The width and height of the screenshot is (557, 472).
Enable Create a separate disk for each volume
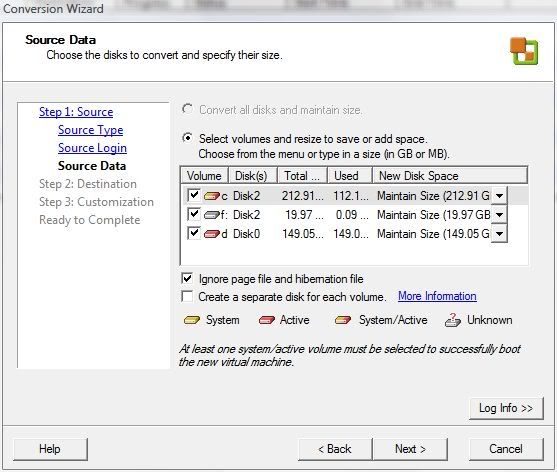point(187,296)
